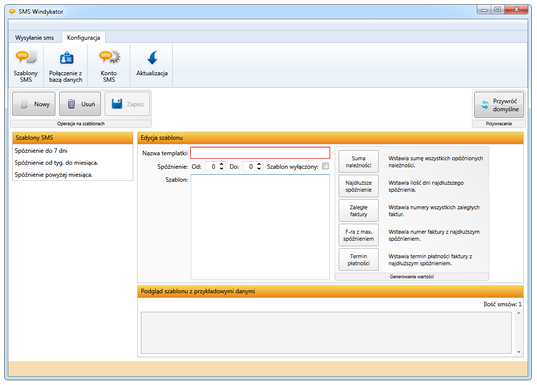The height and width of the screenshot is (385, 537).
Task: Click the Od value field
Action: click(x=212, y=167)
